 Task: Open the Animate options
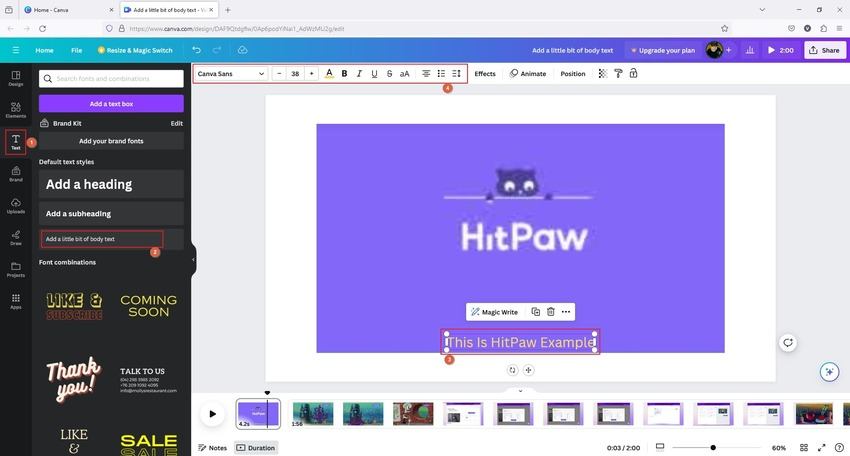point(528,74)
